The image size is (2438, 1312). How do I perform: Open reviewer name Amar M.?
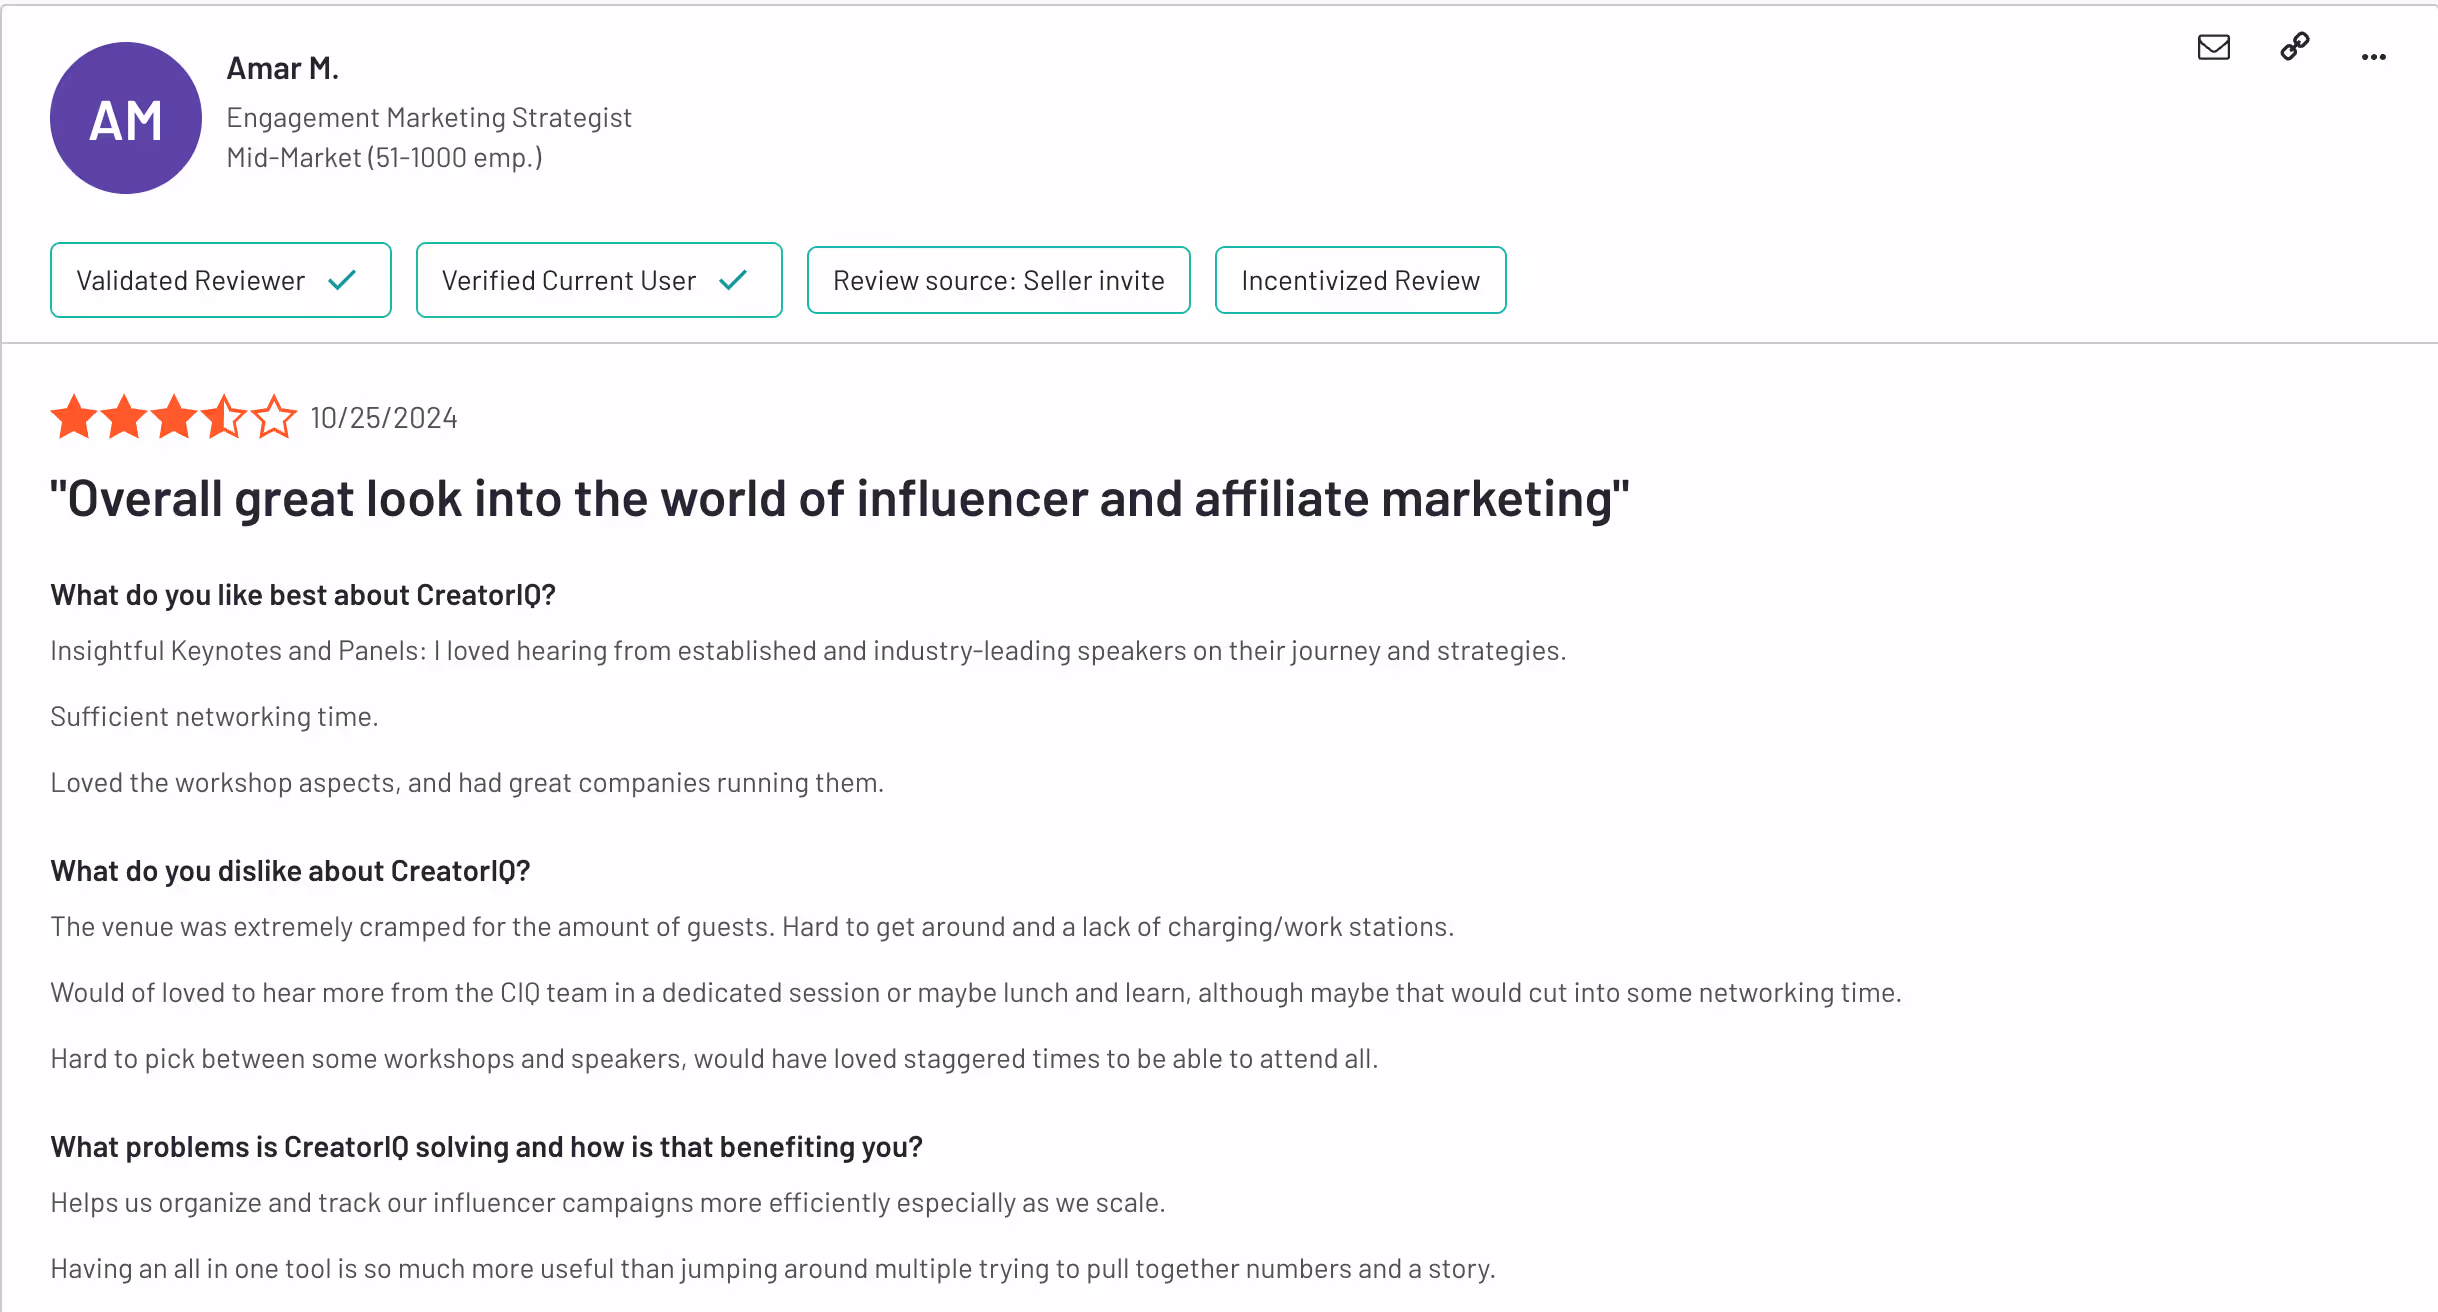point(283,68)
